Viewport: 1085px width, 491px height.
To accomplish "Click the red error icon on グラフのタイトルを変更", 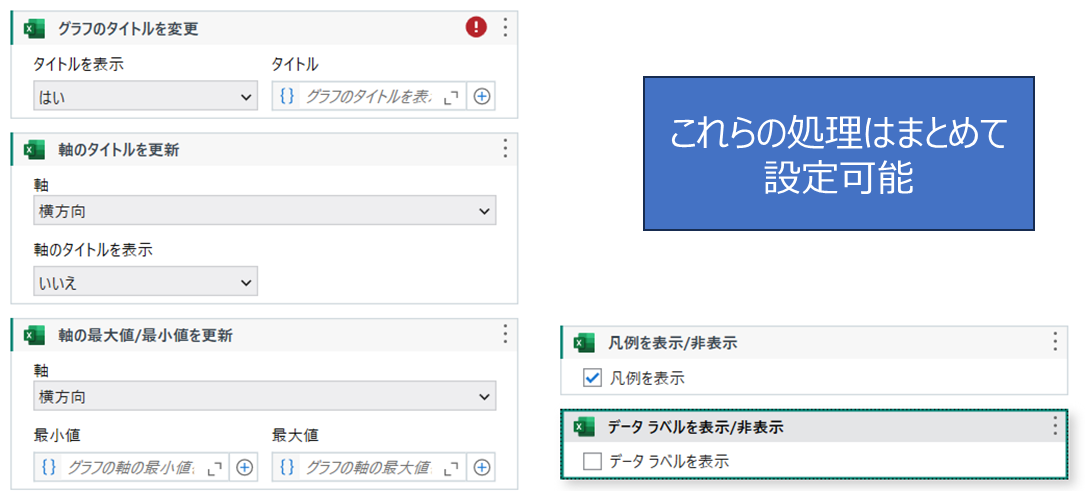I will pyautogui.click(x=476, y=28).
